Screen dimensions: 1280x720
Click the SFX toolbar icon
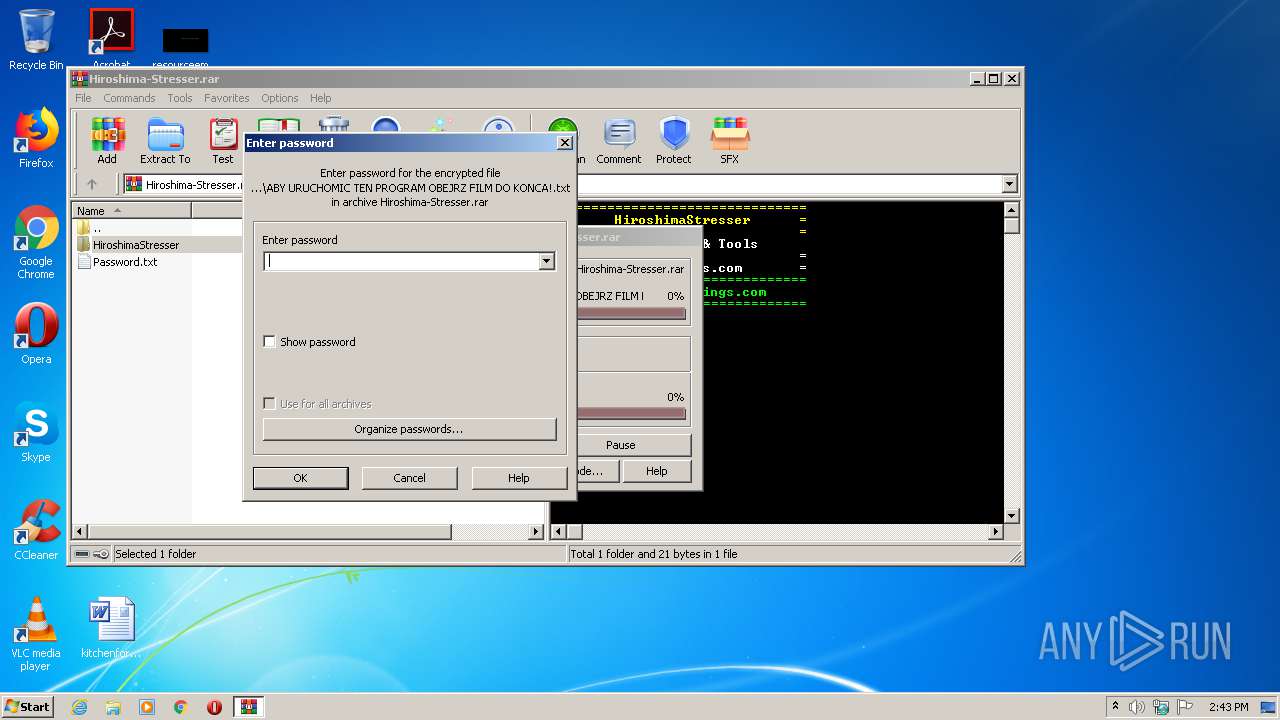pos(730,141)
